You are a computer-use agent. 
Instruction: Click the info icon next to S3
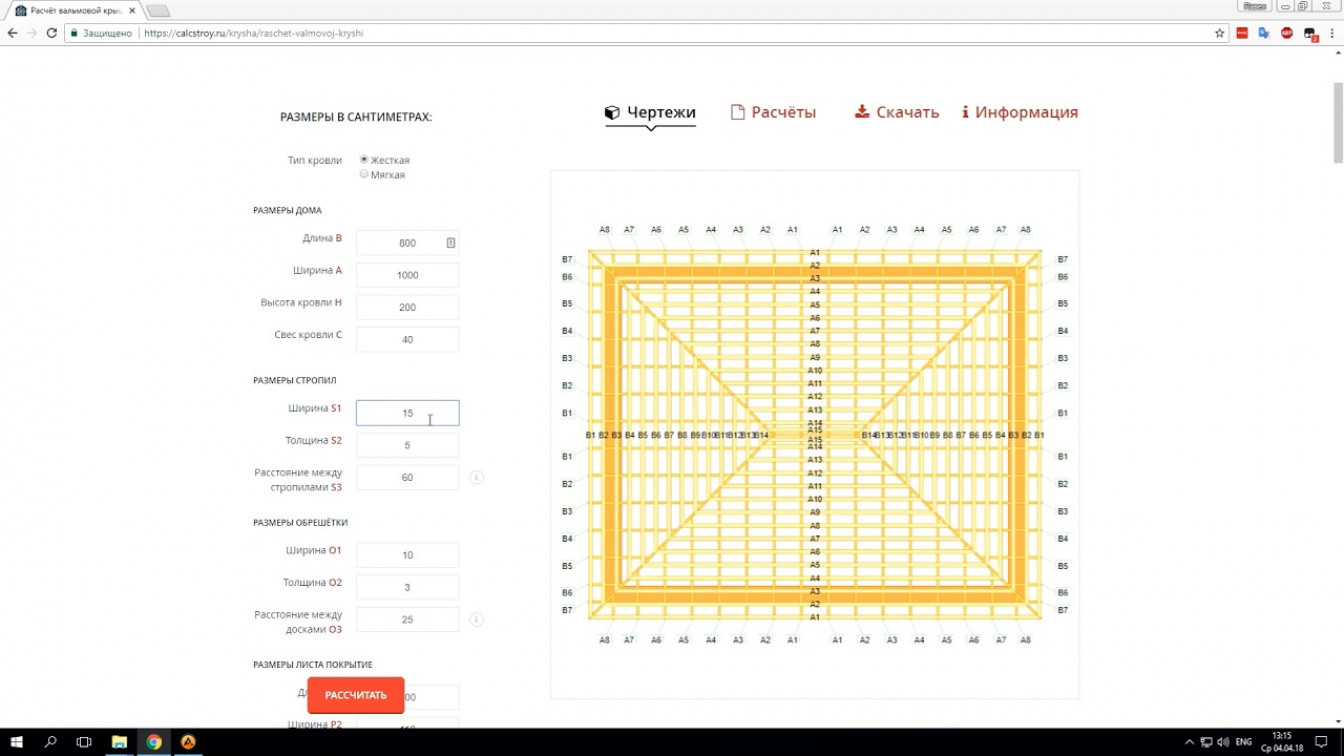pyautogui.click(x=476, y=477)
